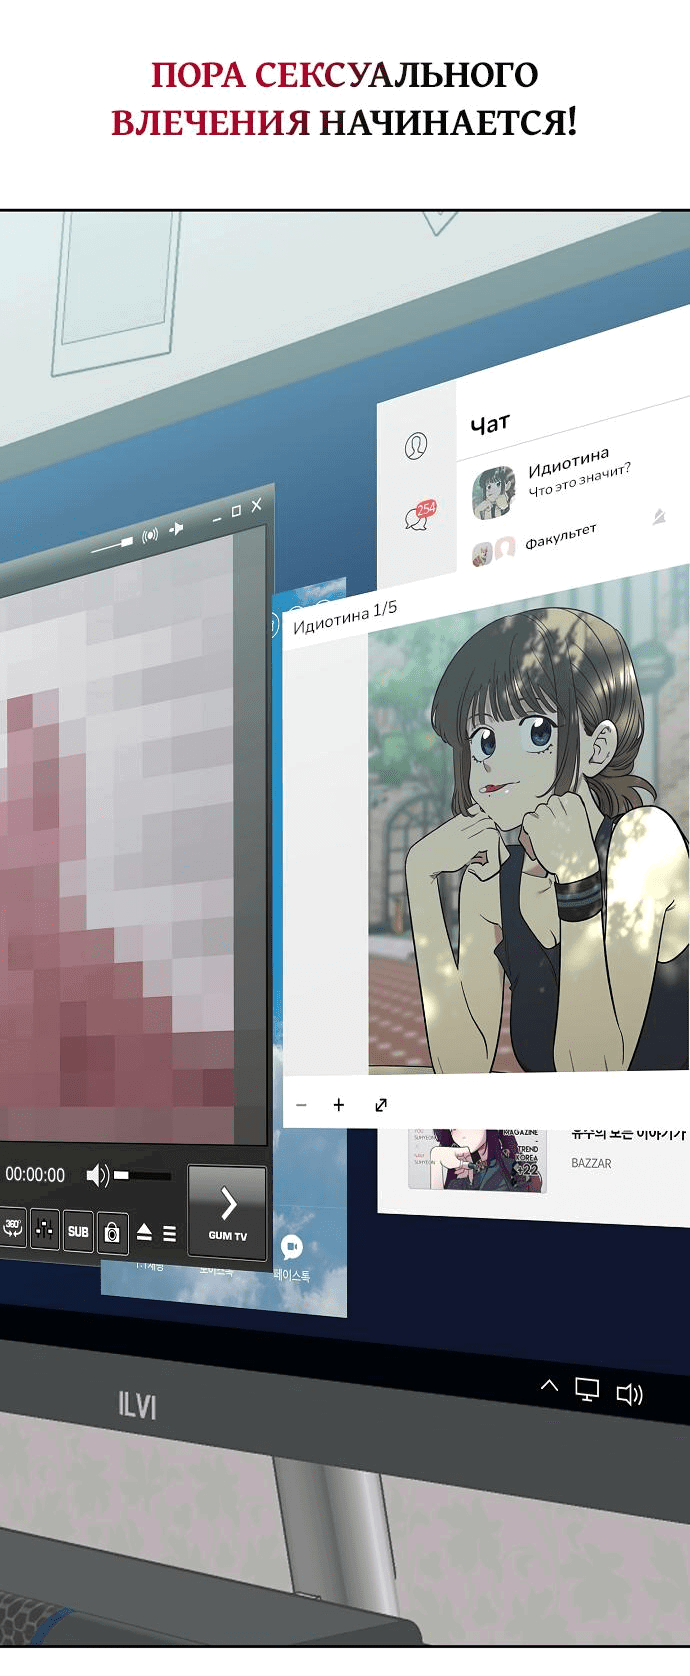Adjust the media player volume slider

[142, 1176]
